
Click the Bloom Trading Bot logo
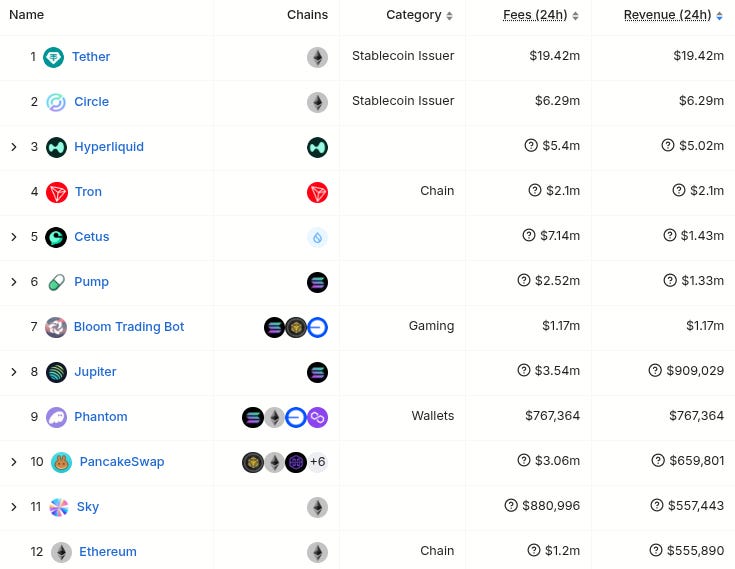point(56,327)
